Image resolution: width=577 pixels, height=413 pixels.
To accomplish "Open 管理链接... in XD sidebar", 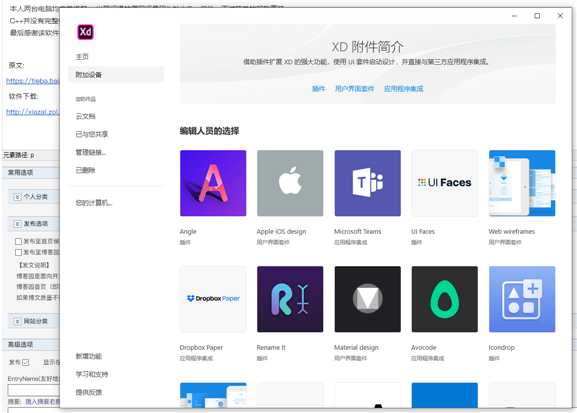I will [91, 152].
